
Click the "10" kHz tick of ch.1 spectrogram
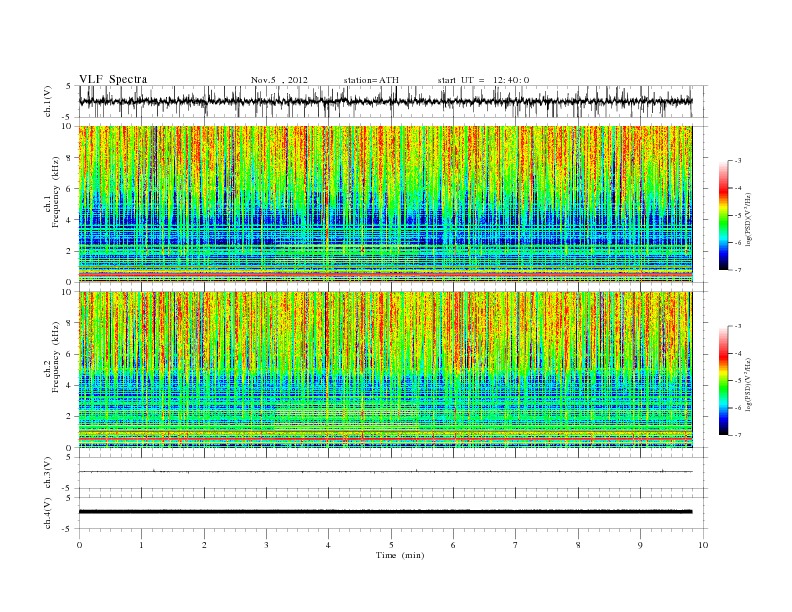[x=68, y=126]
